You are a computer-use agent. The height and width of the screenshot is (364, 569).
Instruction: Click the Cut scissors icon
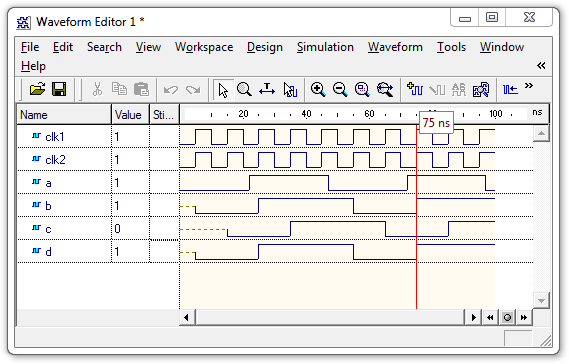[x=97, y=89]
